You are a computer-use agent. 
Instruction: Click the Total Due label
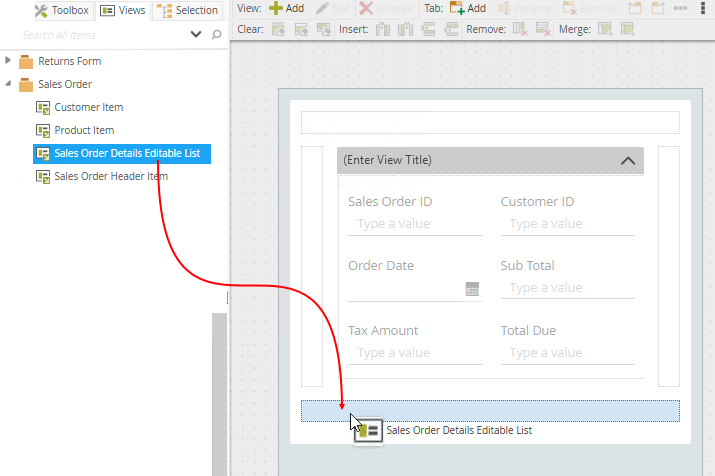(x=528, y=331)
